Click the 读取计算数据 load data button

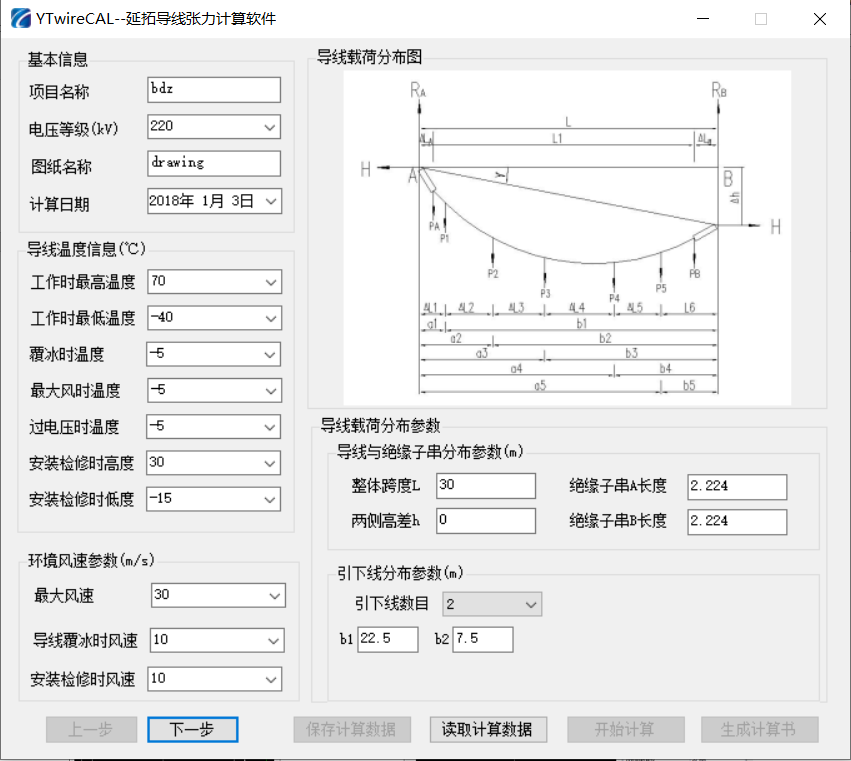tap(487, 730)
